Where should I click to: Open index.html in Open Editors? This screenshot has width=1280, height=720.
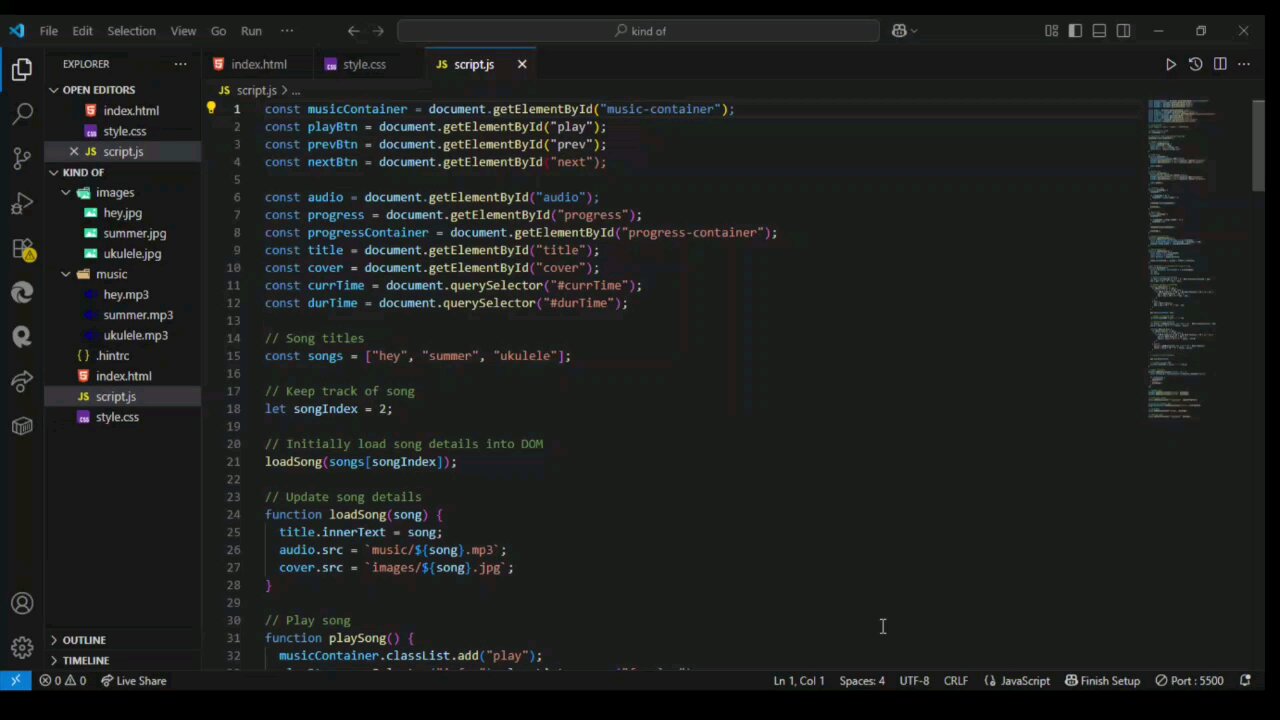tap(130, 111)
